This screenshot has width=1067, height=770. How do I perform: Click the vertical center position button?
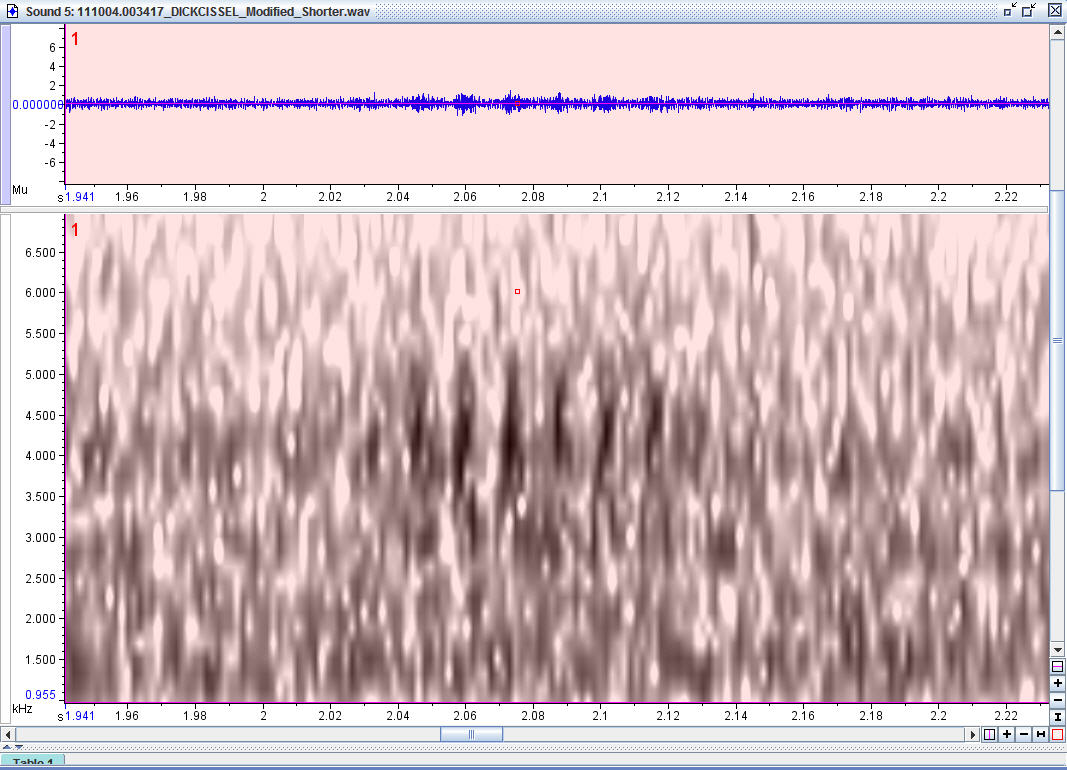pos(1058,666)
